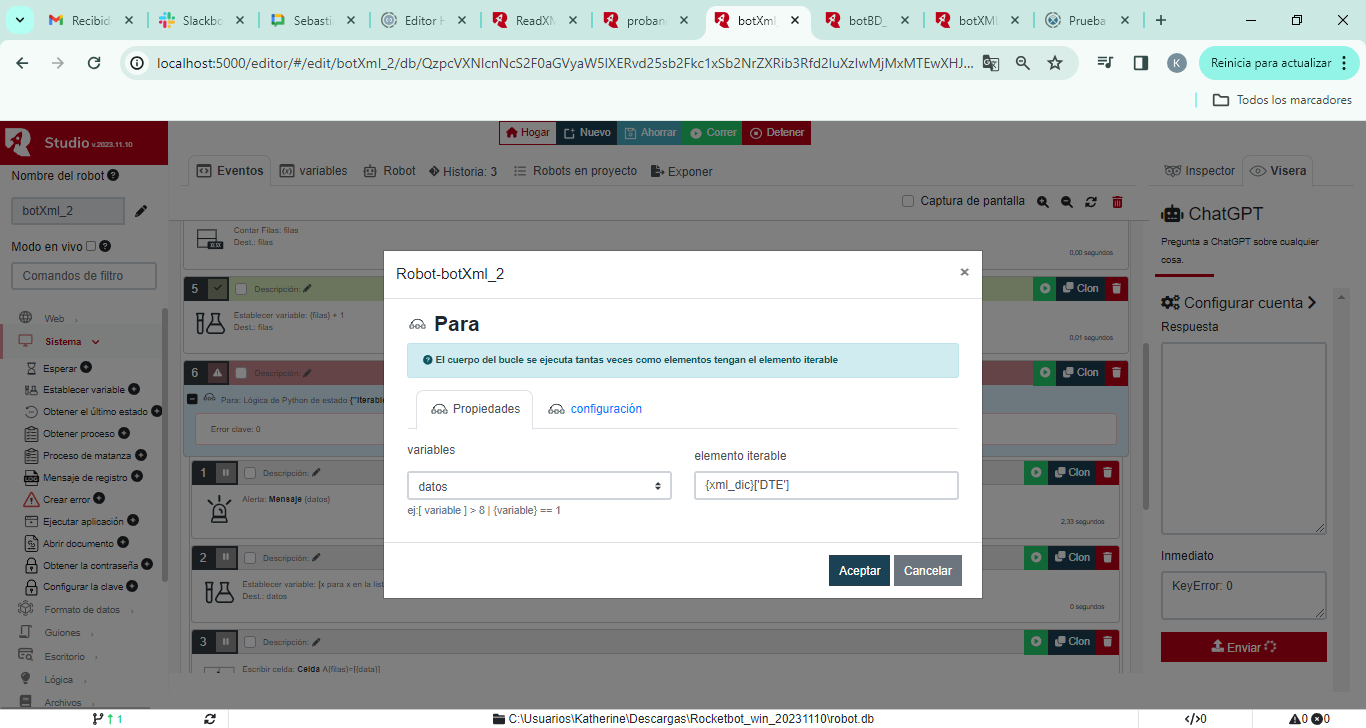This screenshot has width=1366, height=728.
Task: Enable the Captura de pantalla checkbox
Action: [908, 201]
